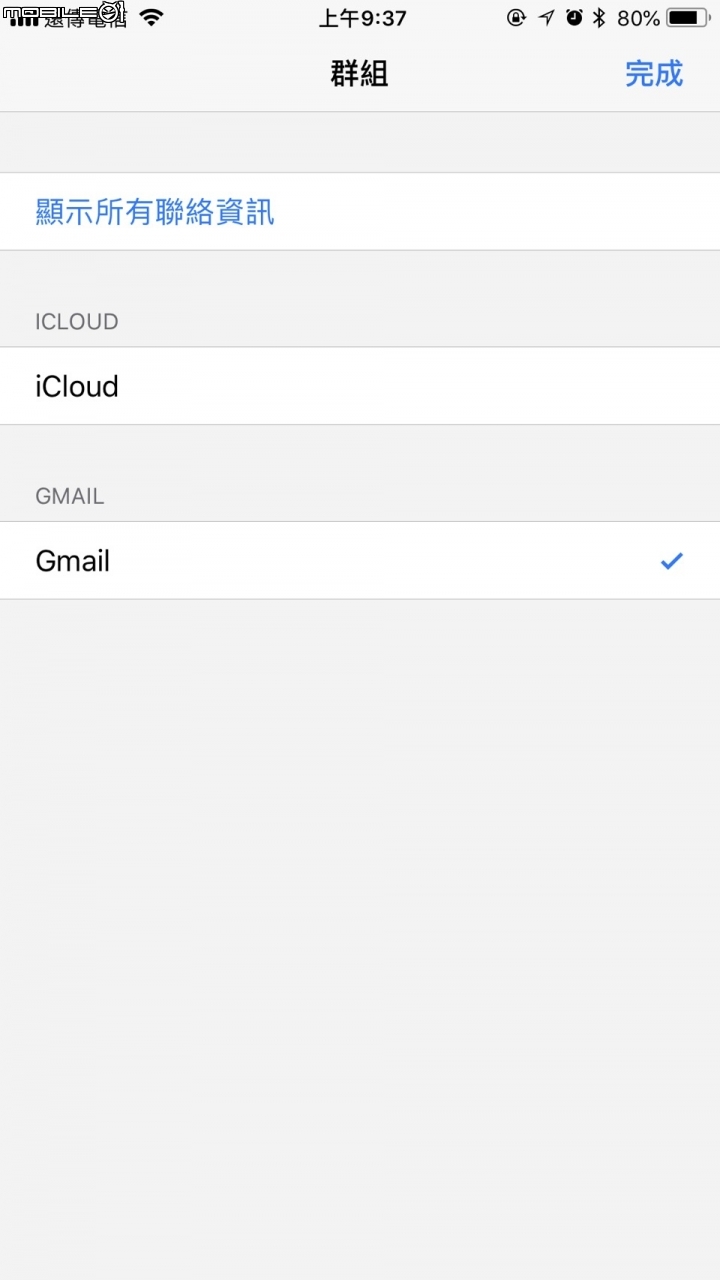Tap the carrier name in status bar
The image size is (720, 1280).
(85, 18)
